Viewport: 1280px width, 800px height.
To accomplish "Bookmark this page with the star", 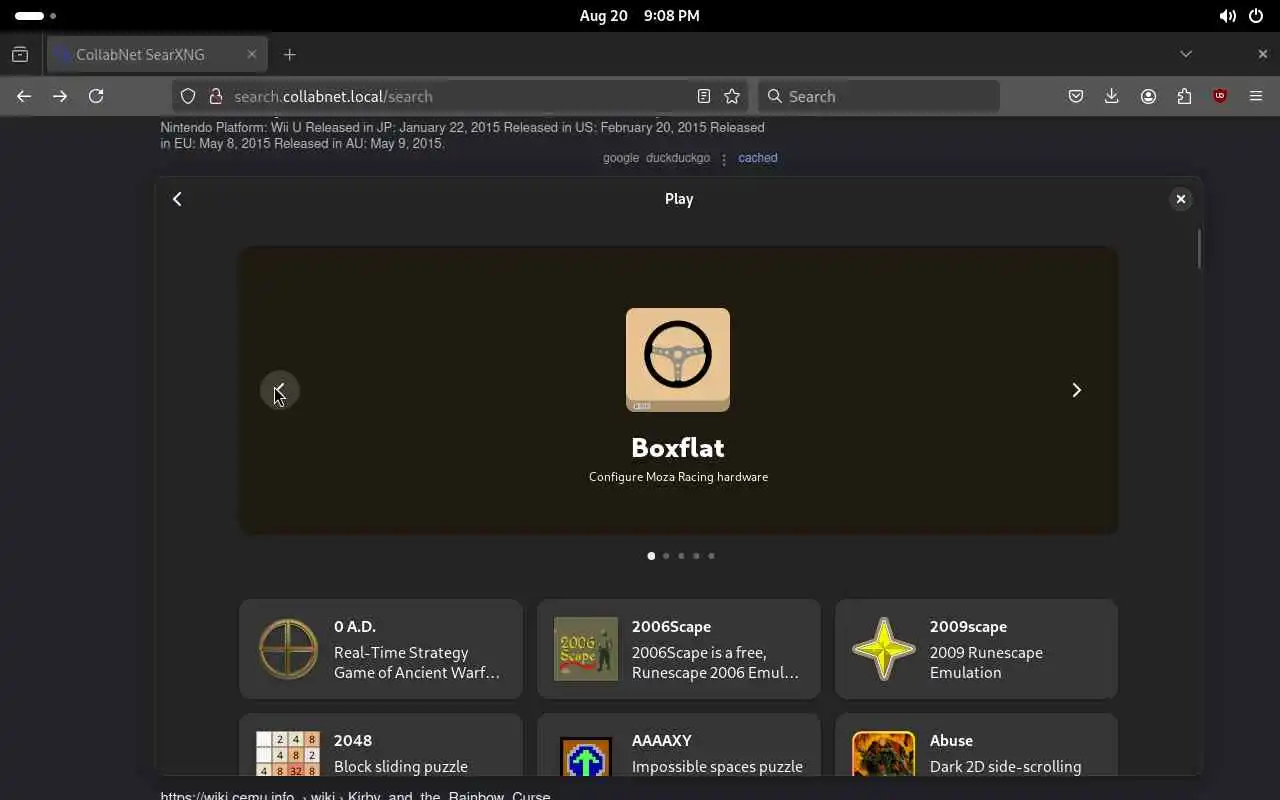I will (x=732, y=96).
